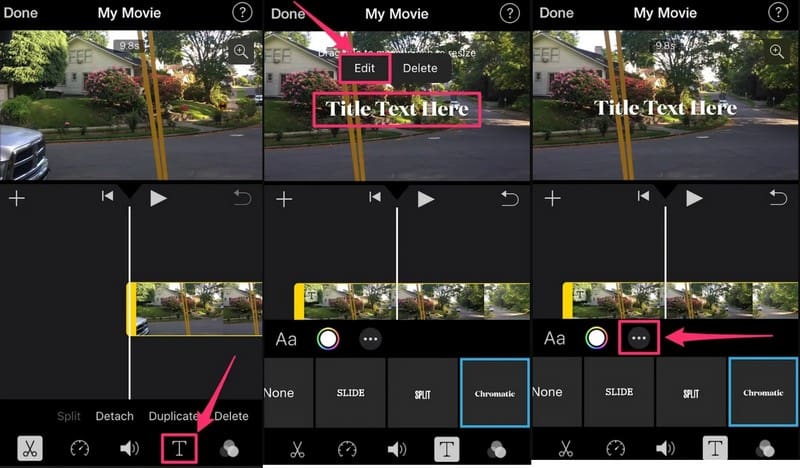Screen dimensions: 800x468
Task: Tap the zoom magnifier in left screen preview
Action: [241, 51]
